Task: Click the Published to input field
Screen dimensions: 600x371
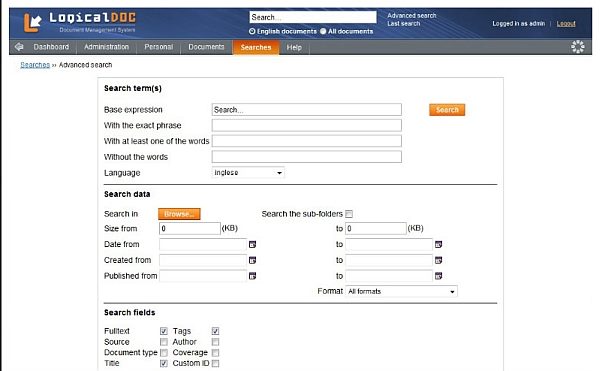Action: click(389, 276)
